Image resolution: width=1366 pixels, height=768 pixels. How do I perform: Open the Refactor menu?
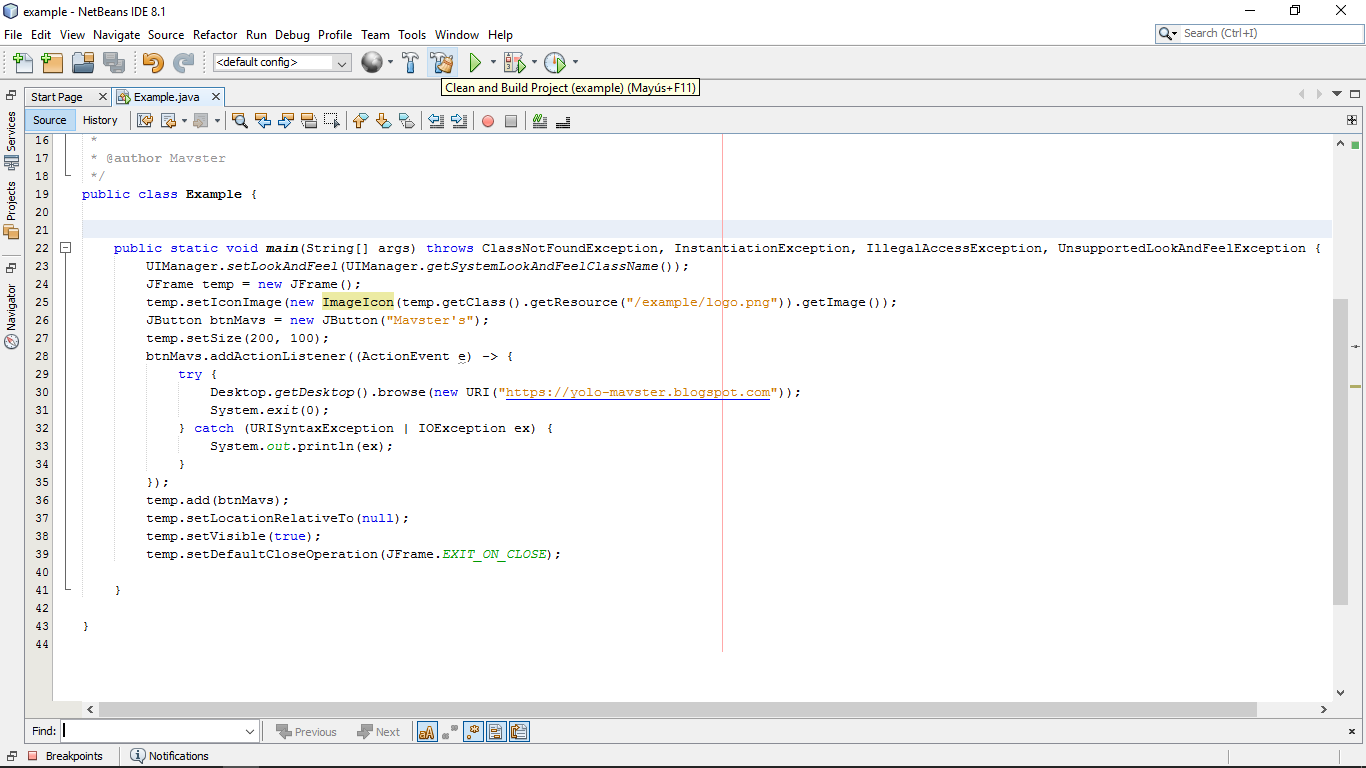214,34
